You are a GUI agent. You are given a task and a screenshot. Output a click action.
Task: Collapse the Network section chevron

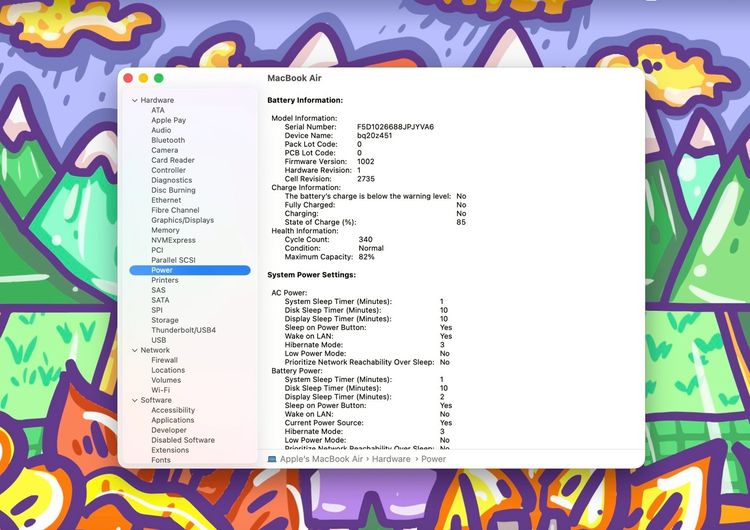(x=135, y=350)
